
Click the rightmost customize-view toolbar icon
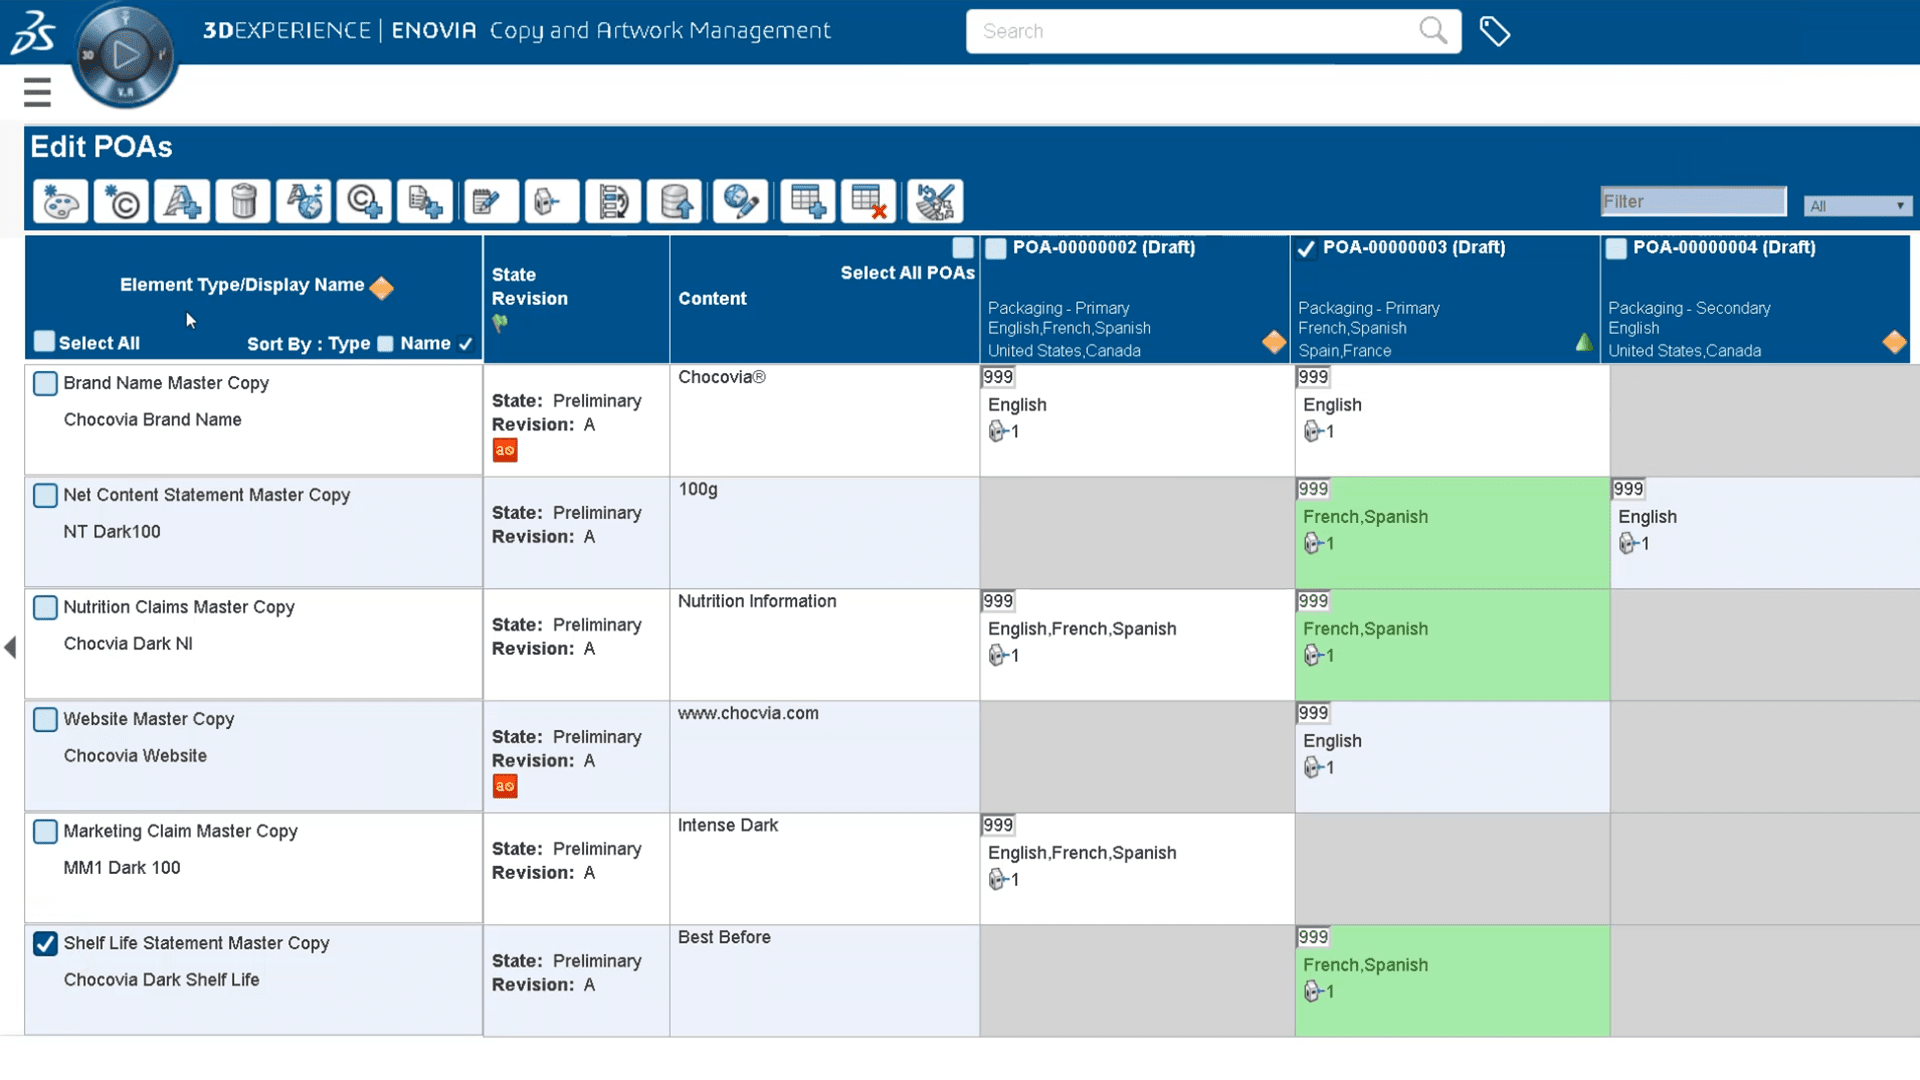tap(935, 202)
